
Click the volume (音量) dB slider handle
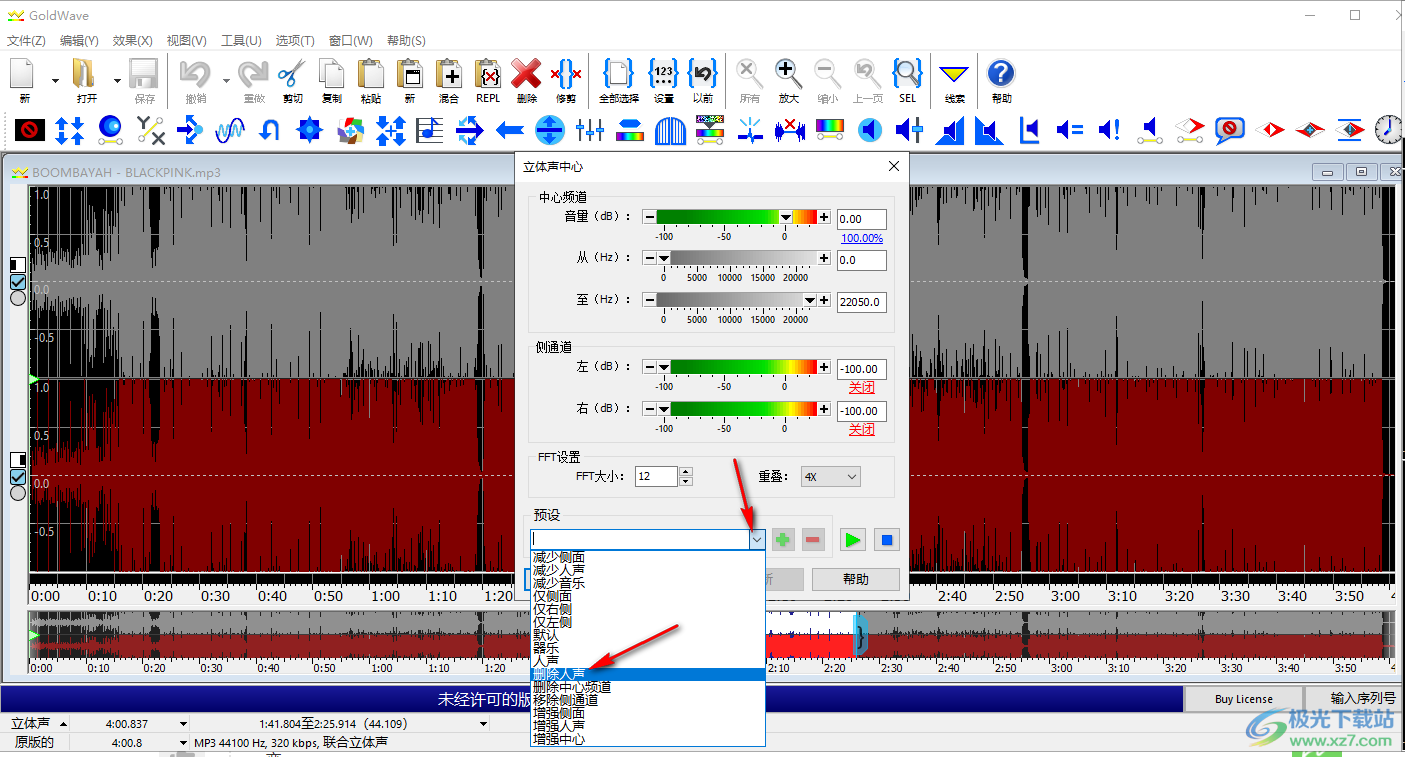(785, 217)
